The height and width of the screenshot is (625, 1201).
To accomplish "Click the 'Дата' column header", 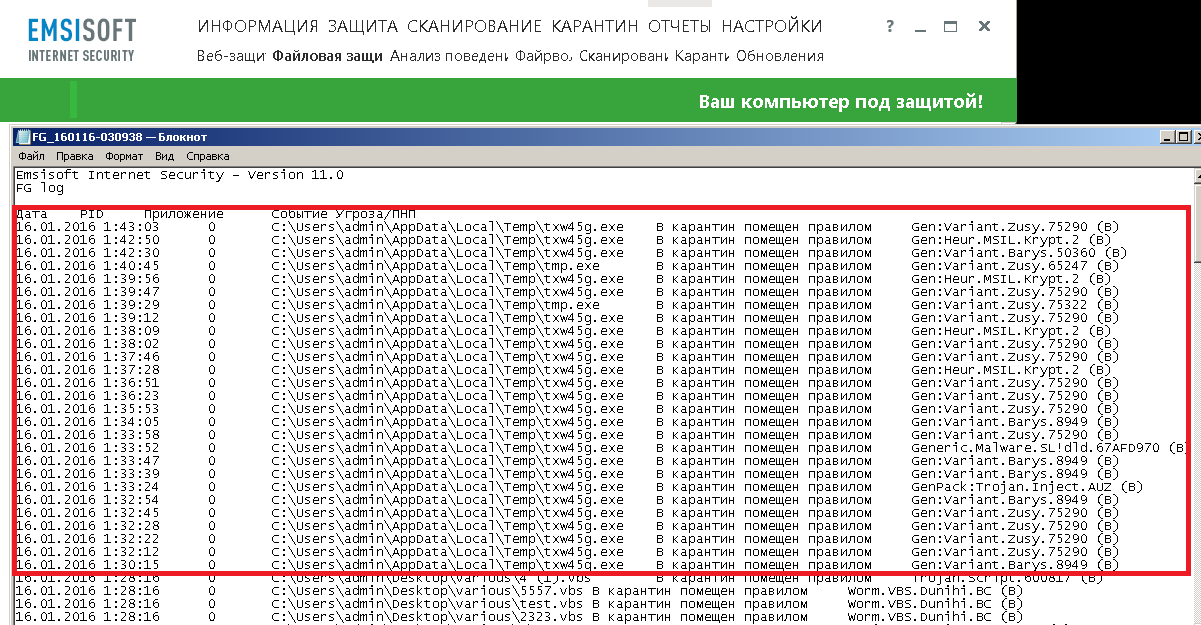I will 32,214.
